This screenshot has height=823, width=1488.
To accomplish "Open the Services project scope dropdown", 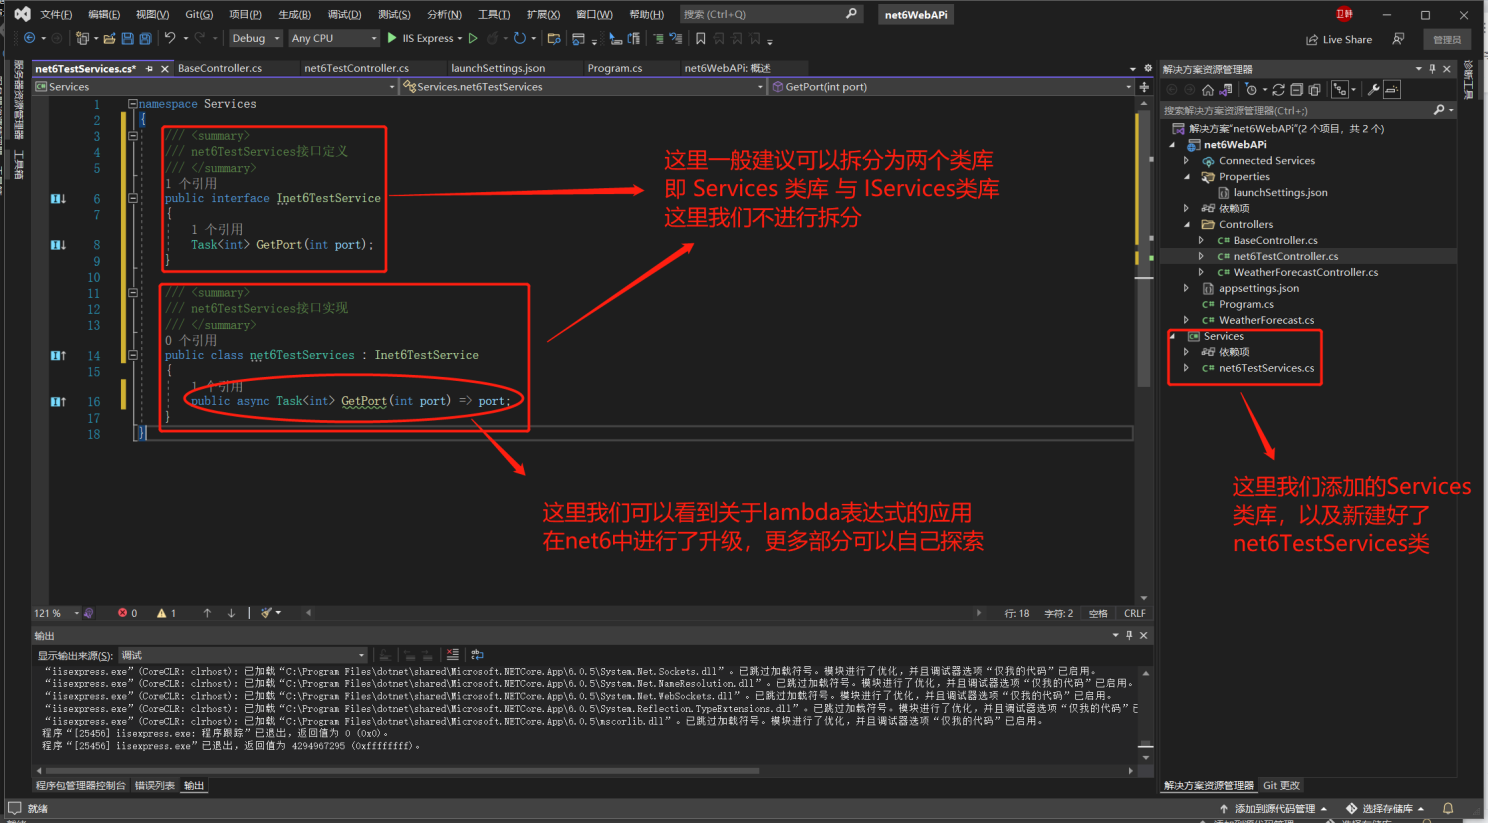I will tap(216, 87).
